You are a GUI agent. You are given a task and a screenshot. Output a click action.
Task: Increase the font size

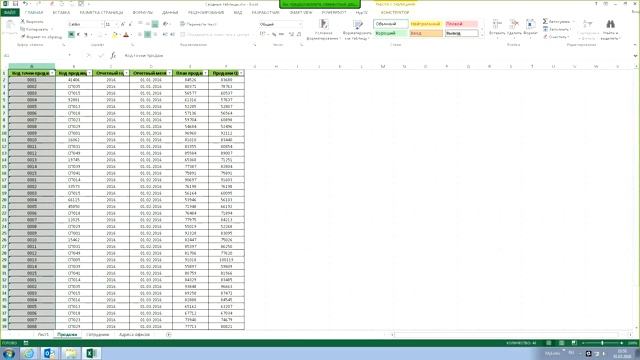[123, 24]
